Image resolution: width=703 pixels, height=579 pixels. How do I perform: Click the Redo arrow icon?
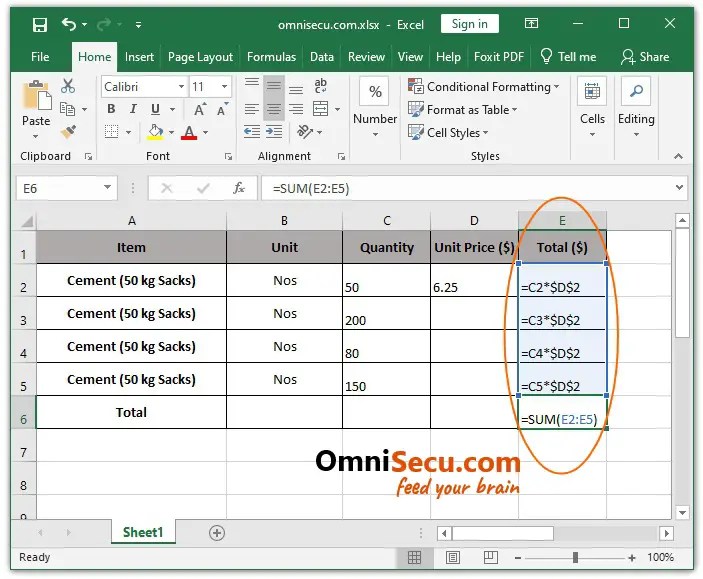coord(104,24)
